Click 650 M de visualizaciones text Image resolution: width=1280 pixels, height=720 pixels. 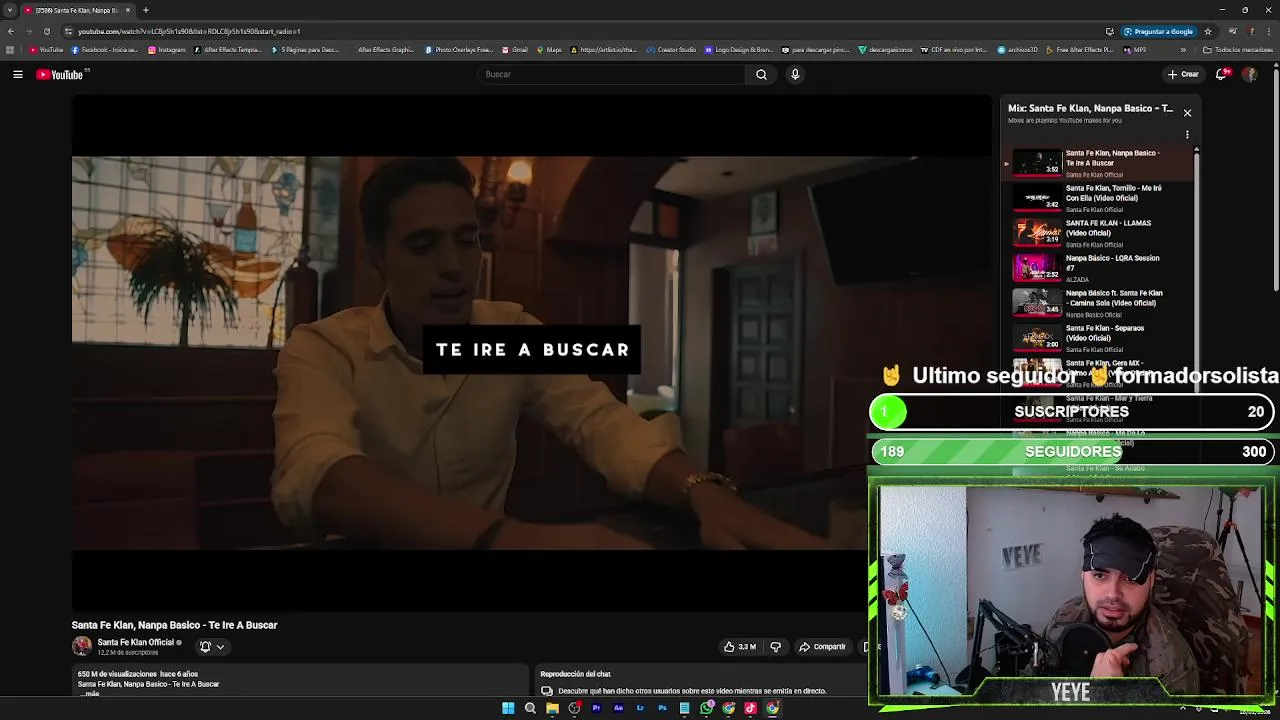click(117, 674)
